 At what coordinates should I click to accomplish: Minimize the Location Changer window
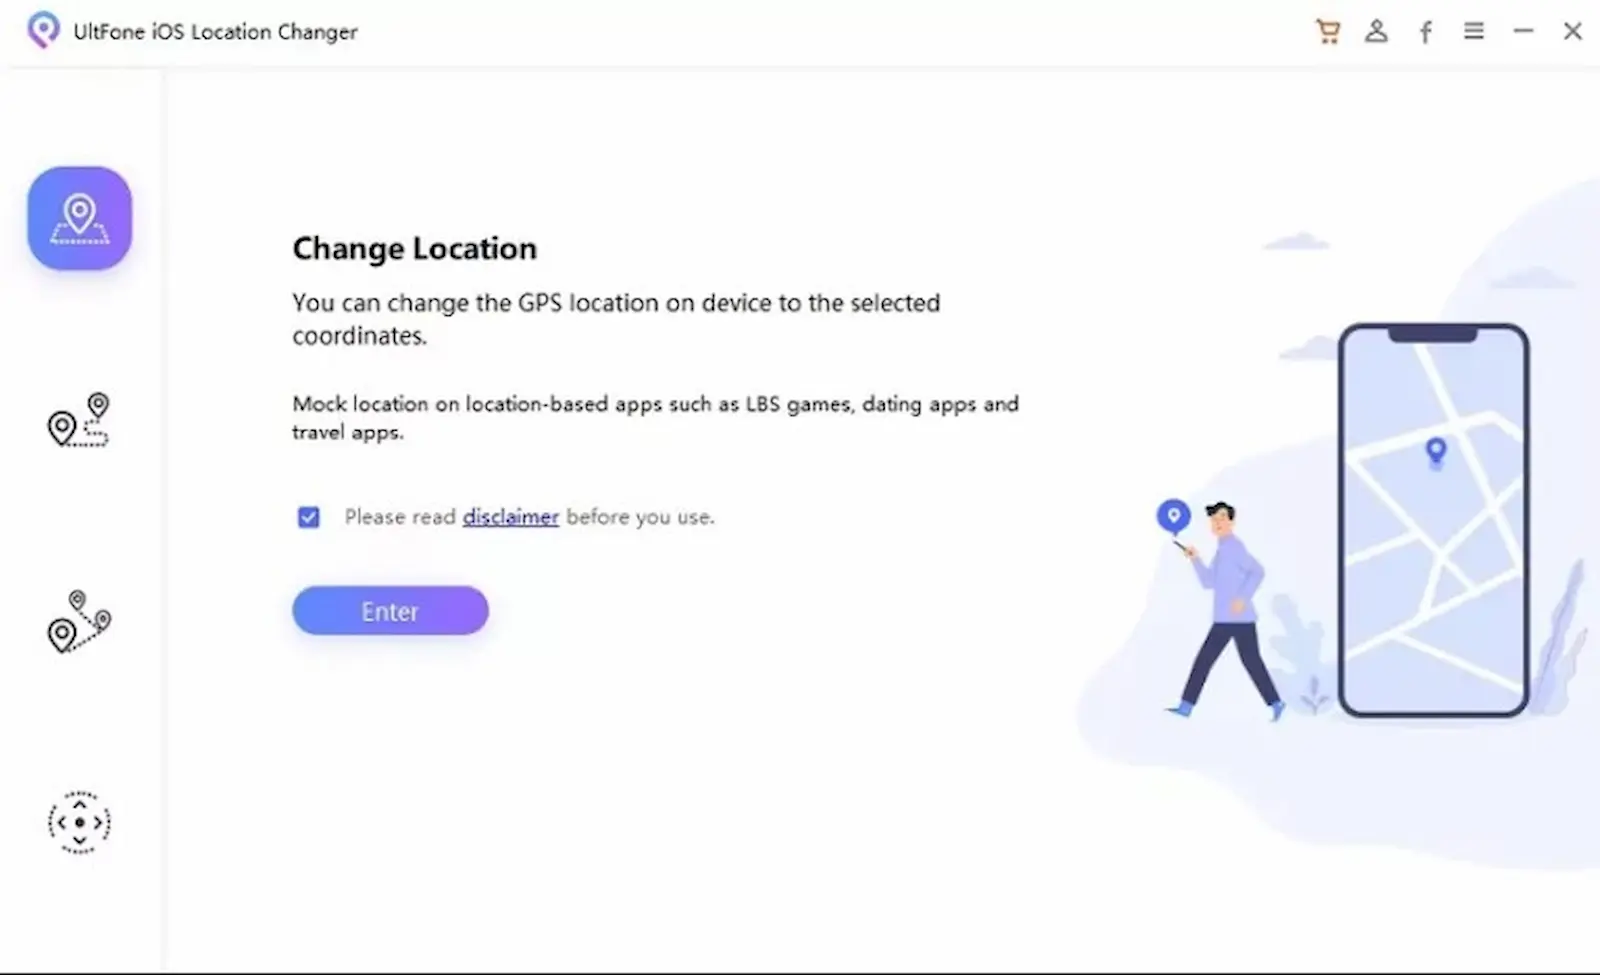[x=1523, y=31]
